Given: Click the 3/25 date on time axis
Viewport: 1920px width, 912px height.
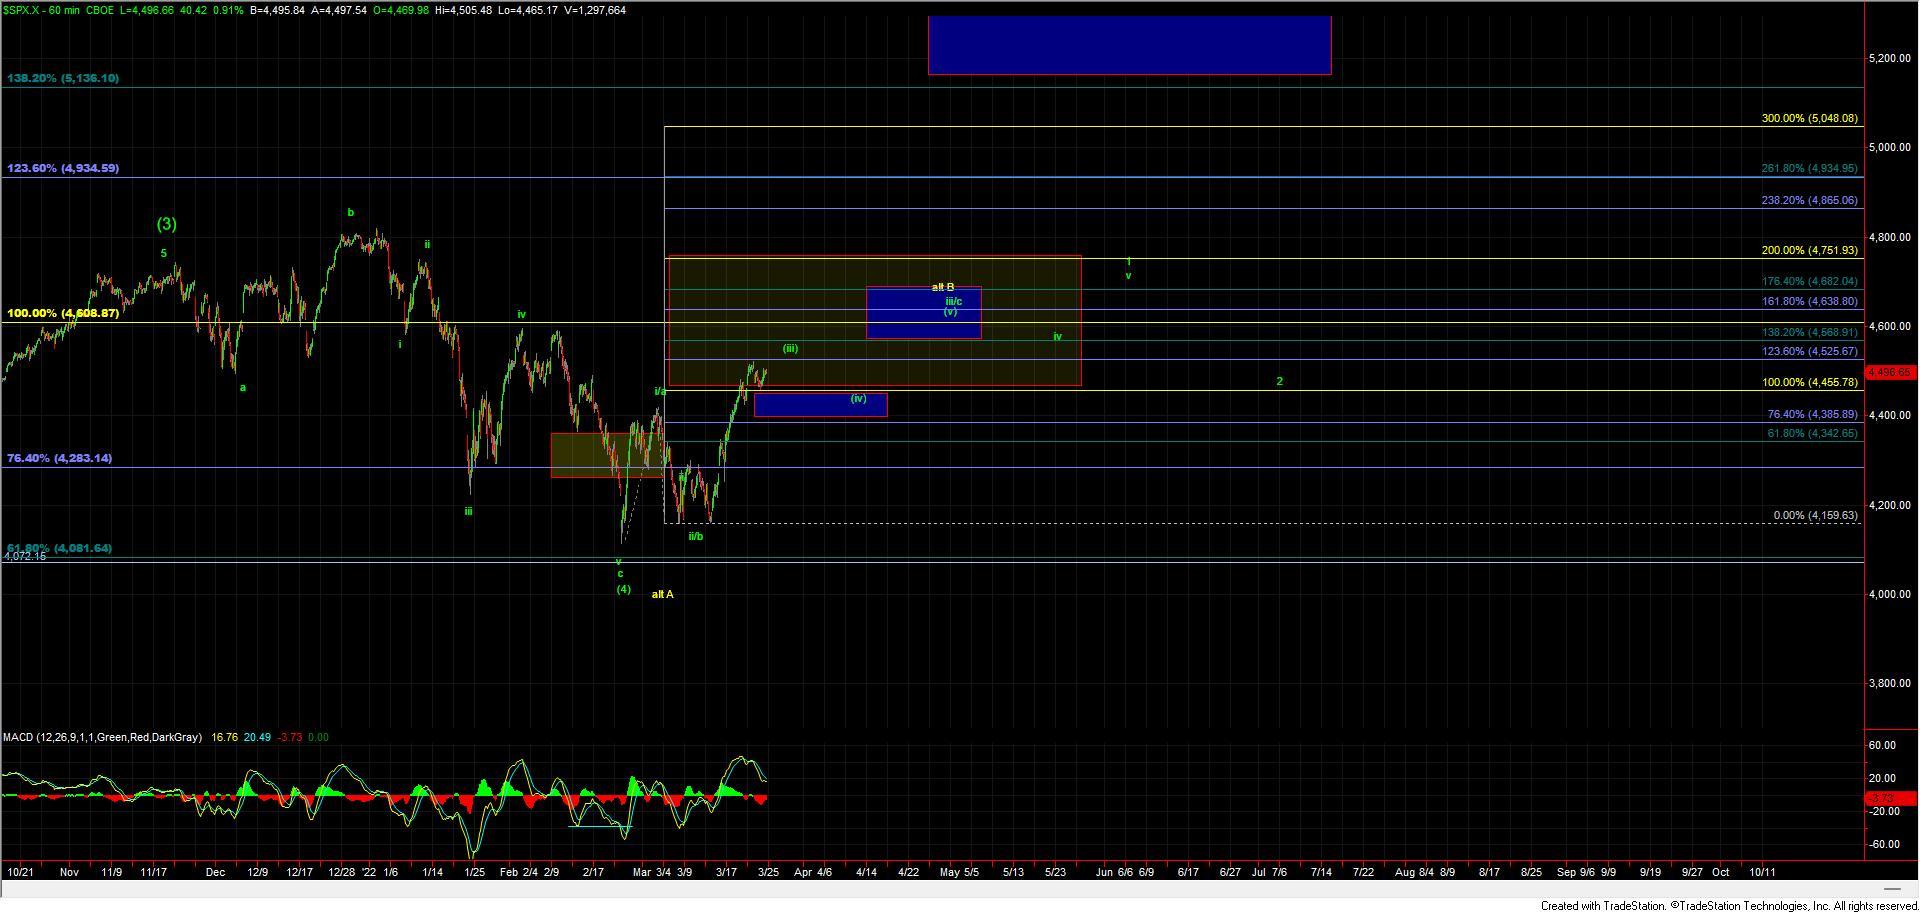Looking at the screenshot, I should tap(768, 872).
